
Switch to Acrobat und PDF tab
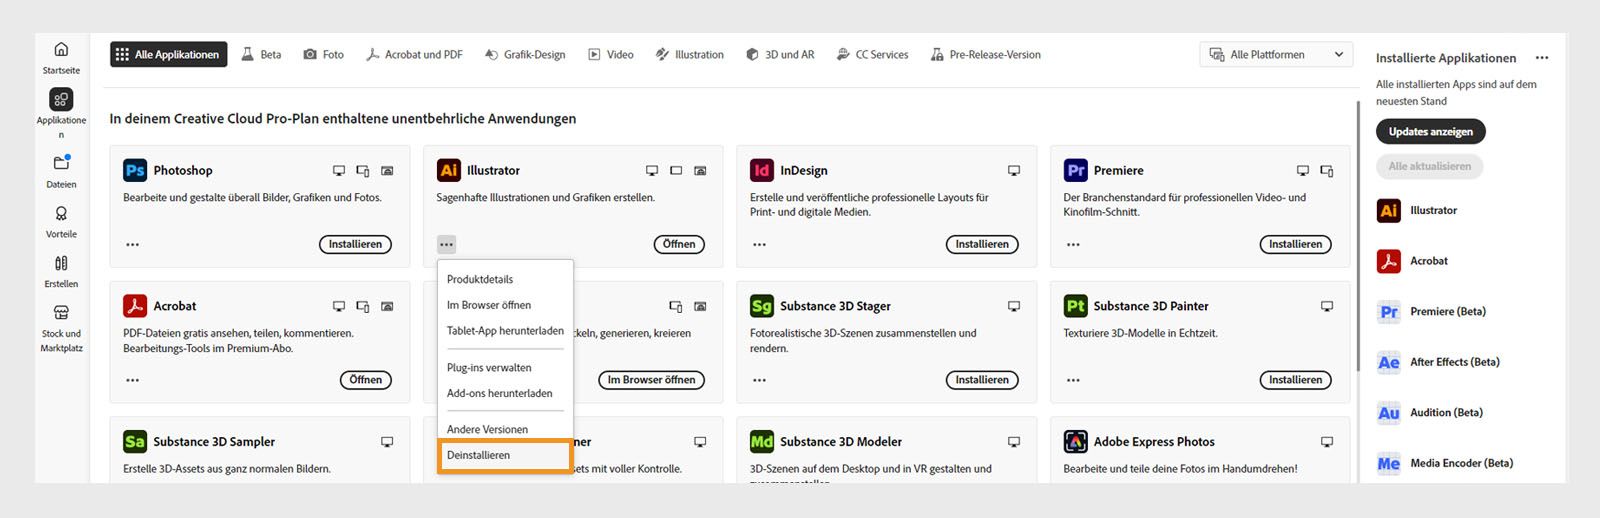pyautogui.click(x=414, y=54)
